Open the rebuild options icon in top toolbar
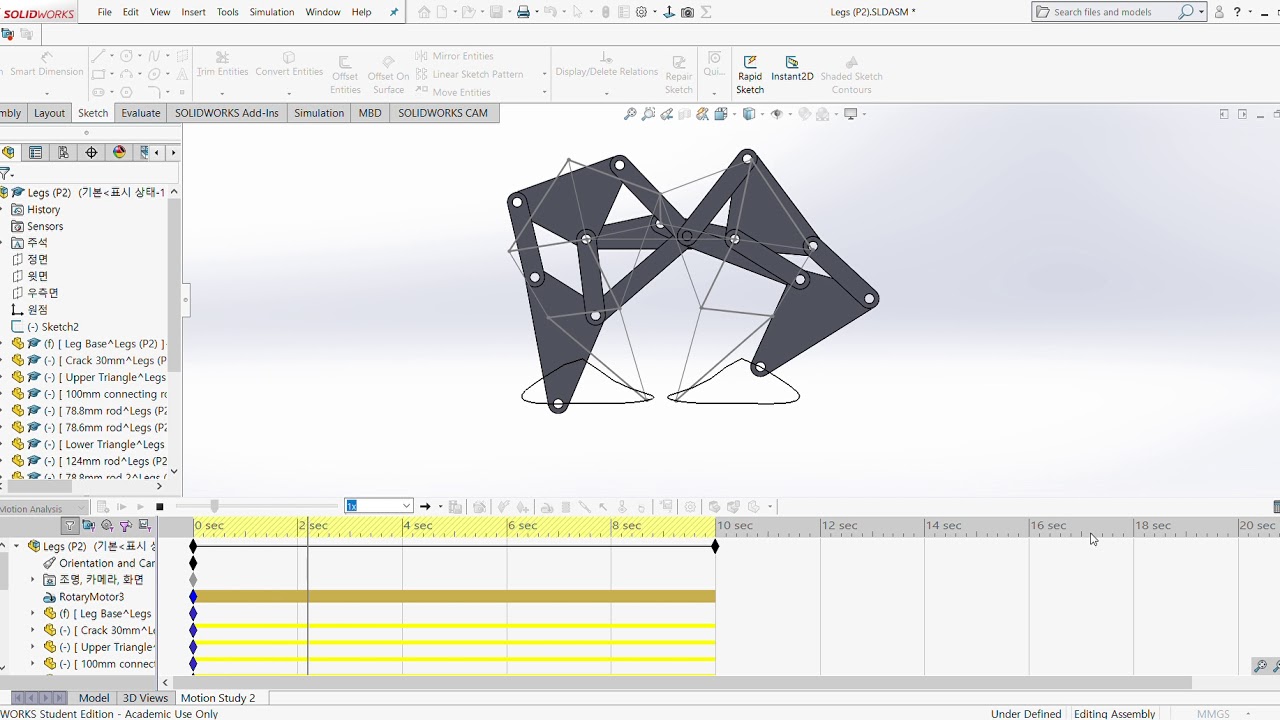This screenshot has width=1280, height=720. click(606, 12)
